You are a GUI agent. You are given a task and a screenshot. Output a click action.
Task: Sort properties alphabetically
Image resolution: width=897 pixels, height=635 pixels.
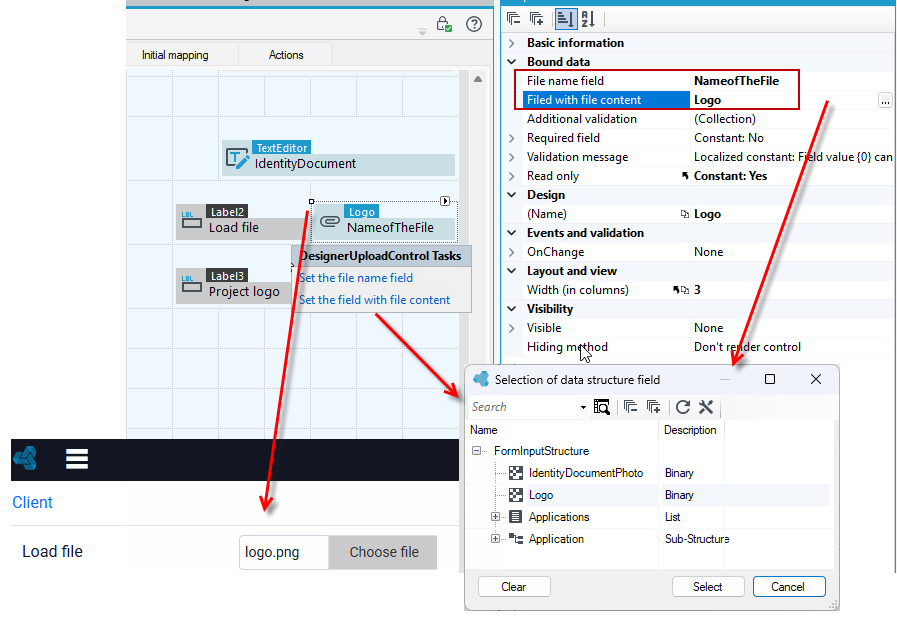pyautogui.click(x=588, y=19)
